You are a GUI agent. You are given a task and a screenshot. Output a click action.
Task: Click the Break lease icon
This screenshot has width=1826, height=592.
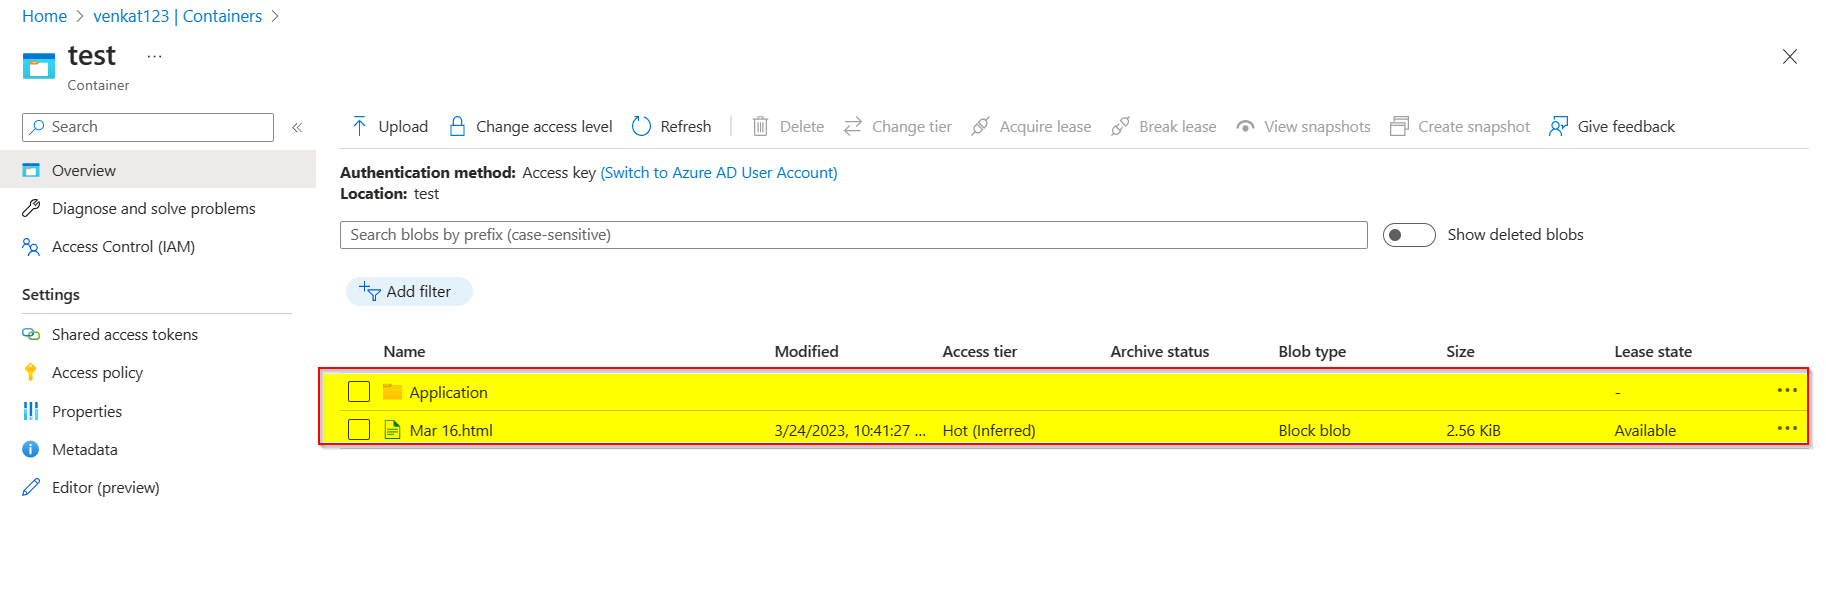(1120, 126)
